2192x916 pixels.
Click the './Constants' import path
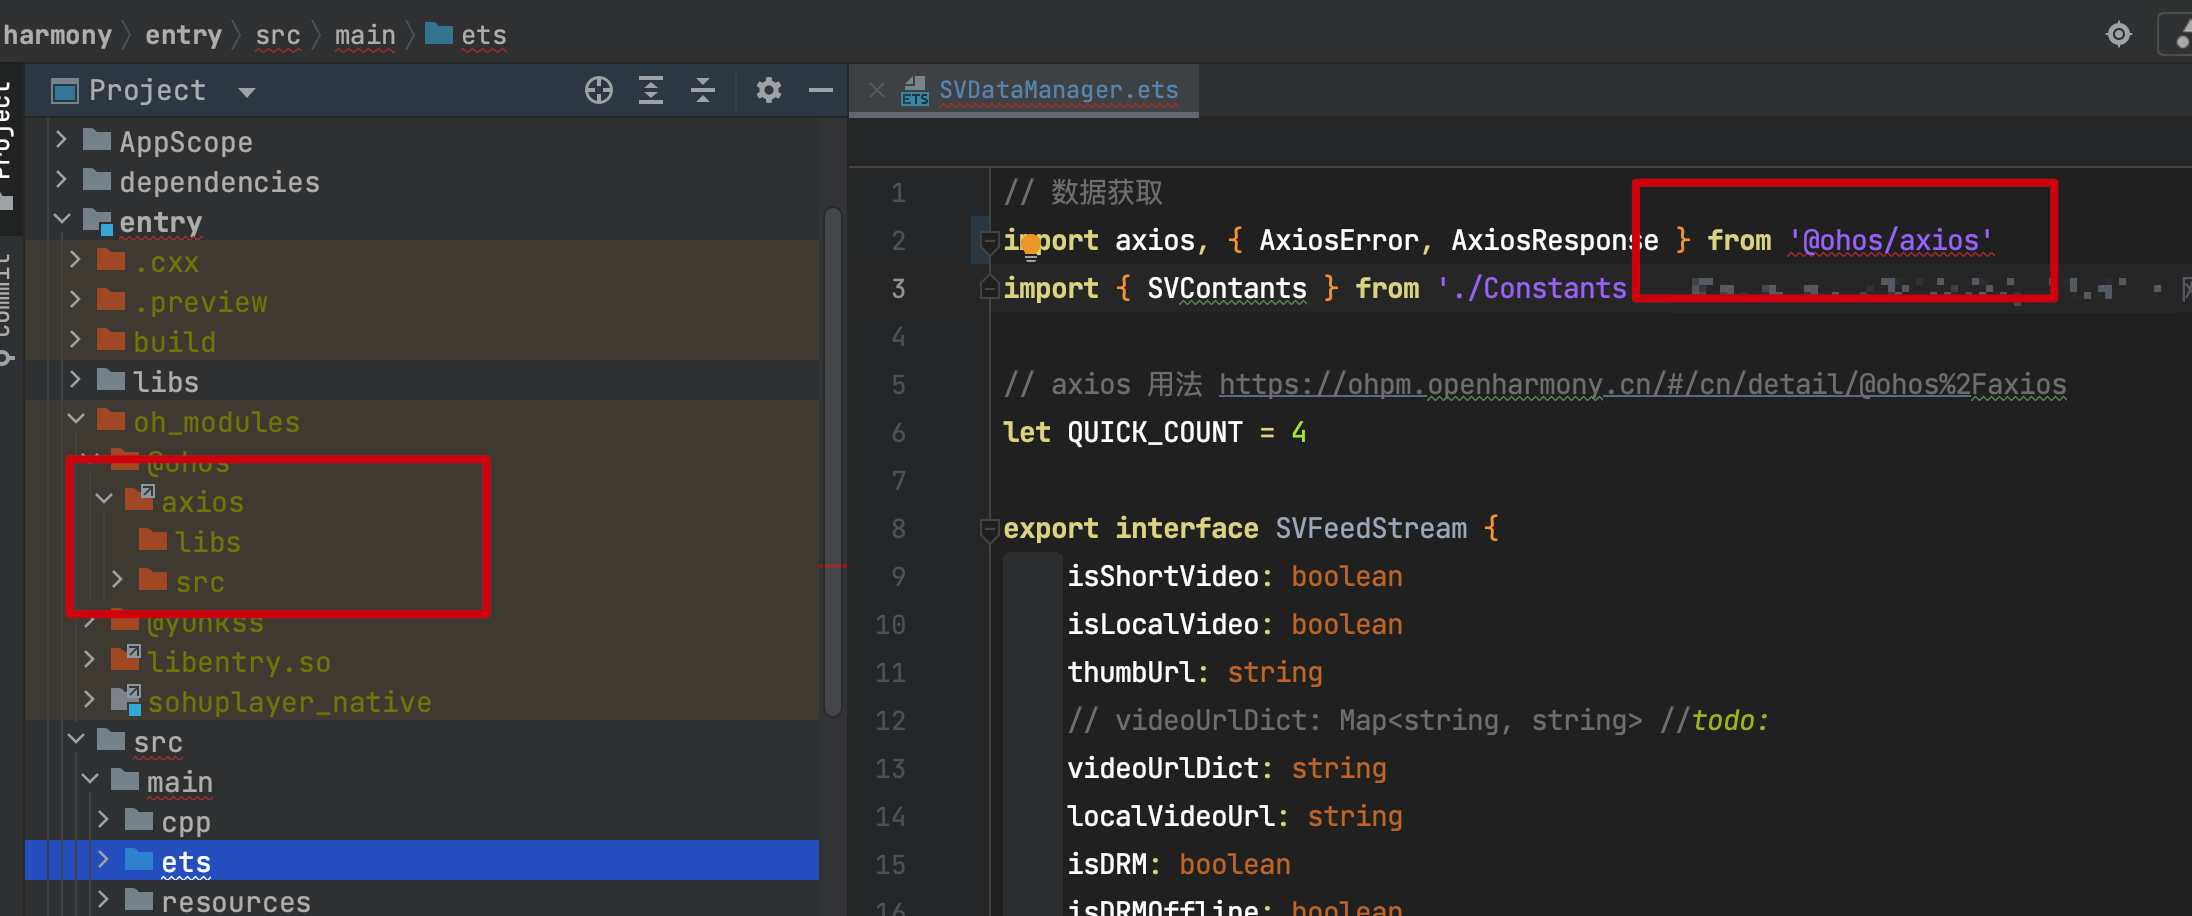click(1532, 289)
